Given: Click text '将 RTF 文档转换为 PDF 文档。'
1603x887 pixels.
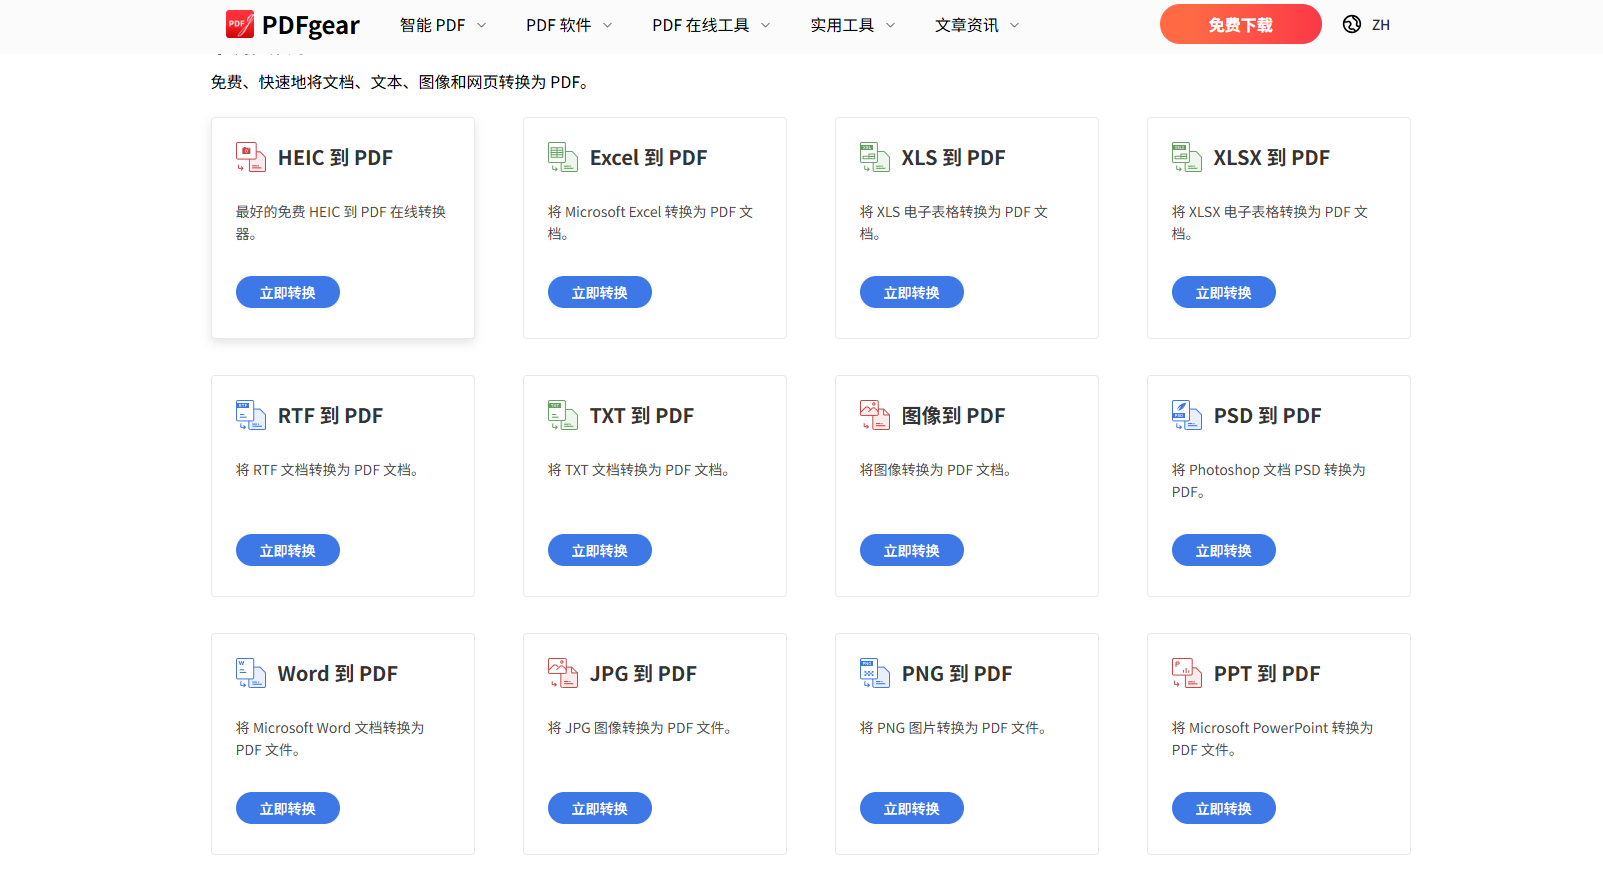Looking at the screenshot, I should [x=327, y=470].
